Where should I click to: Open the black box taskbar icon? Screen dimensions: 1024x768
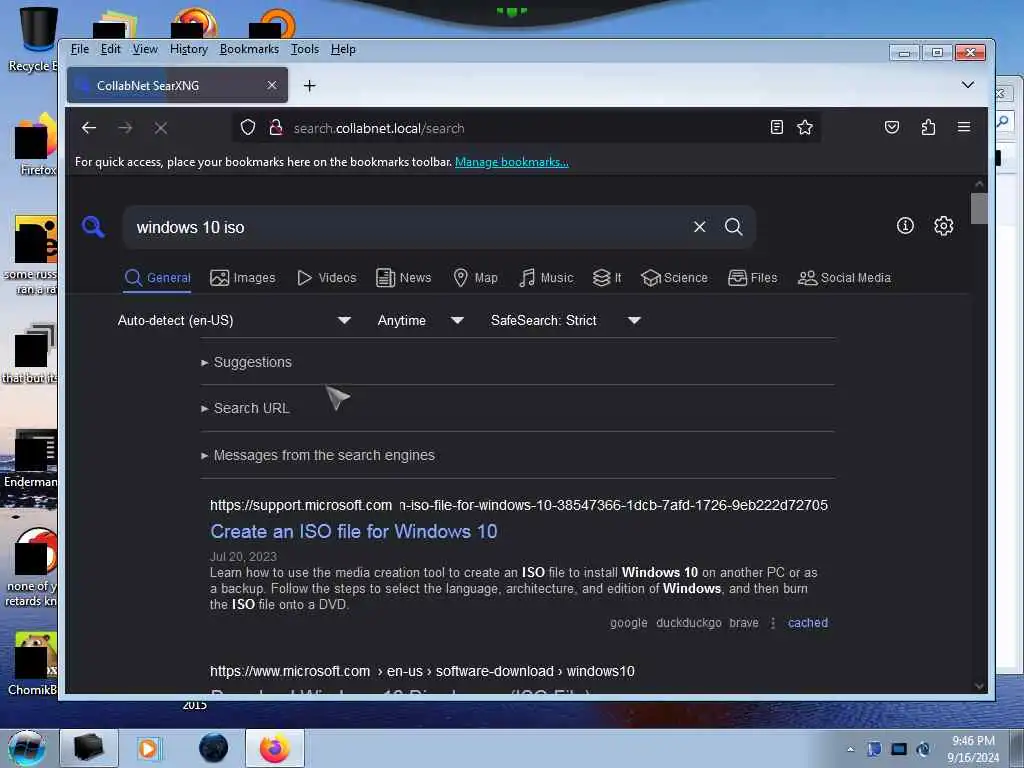(x=89, y=748)
